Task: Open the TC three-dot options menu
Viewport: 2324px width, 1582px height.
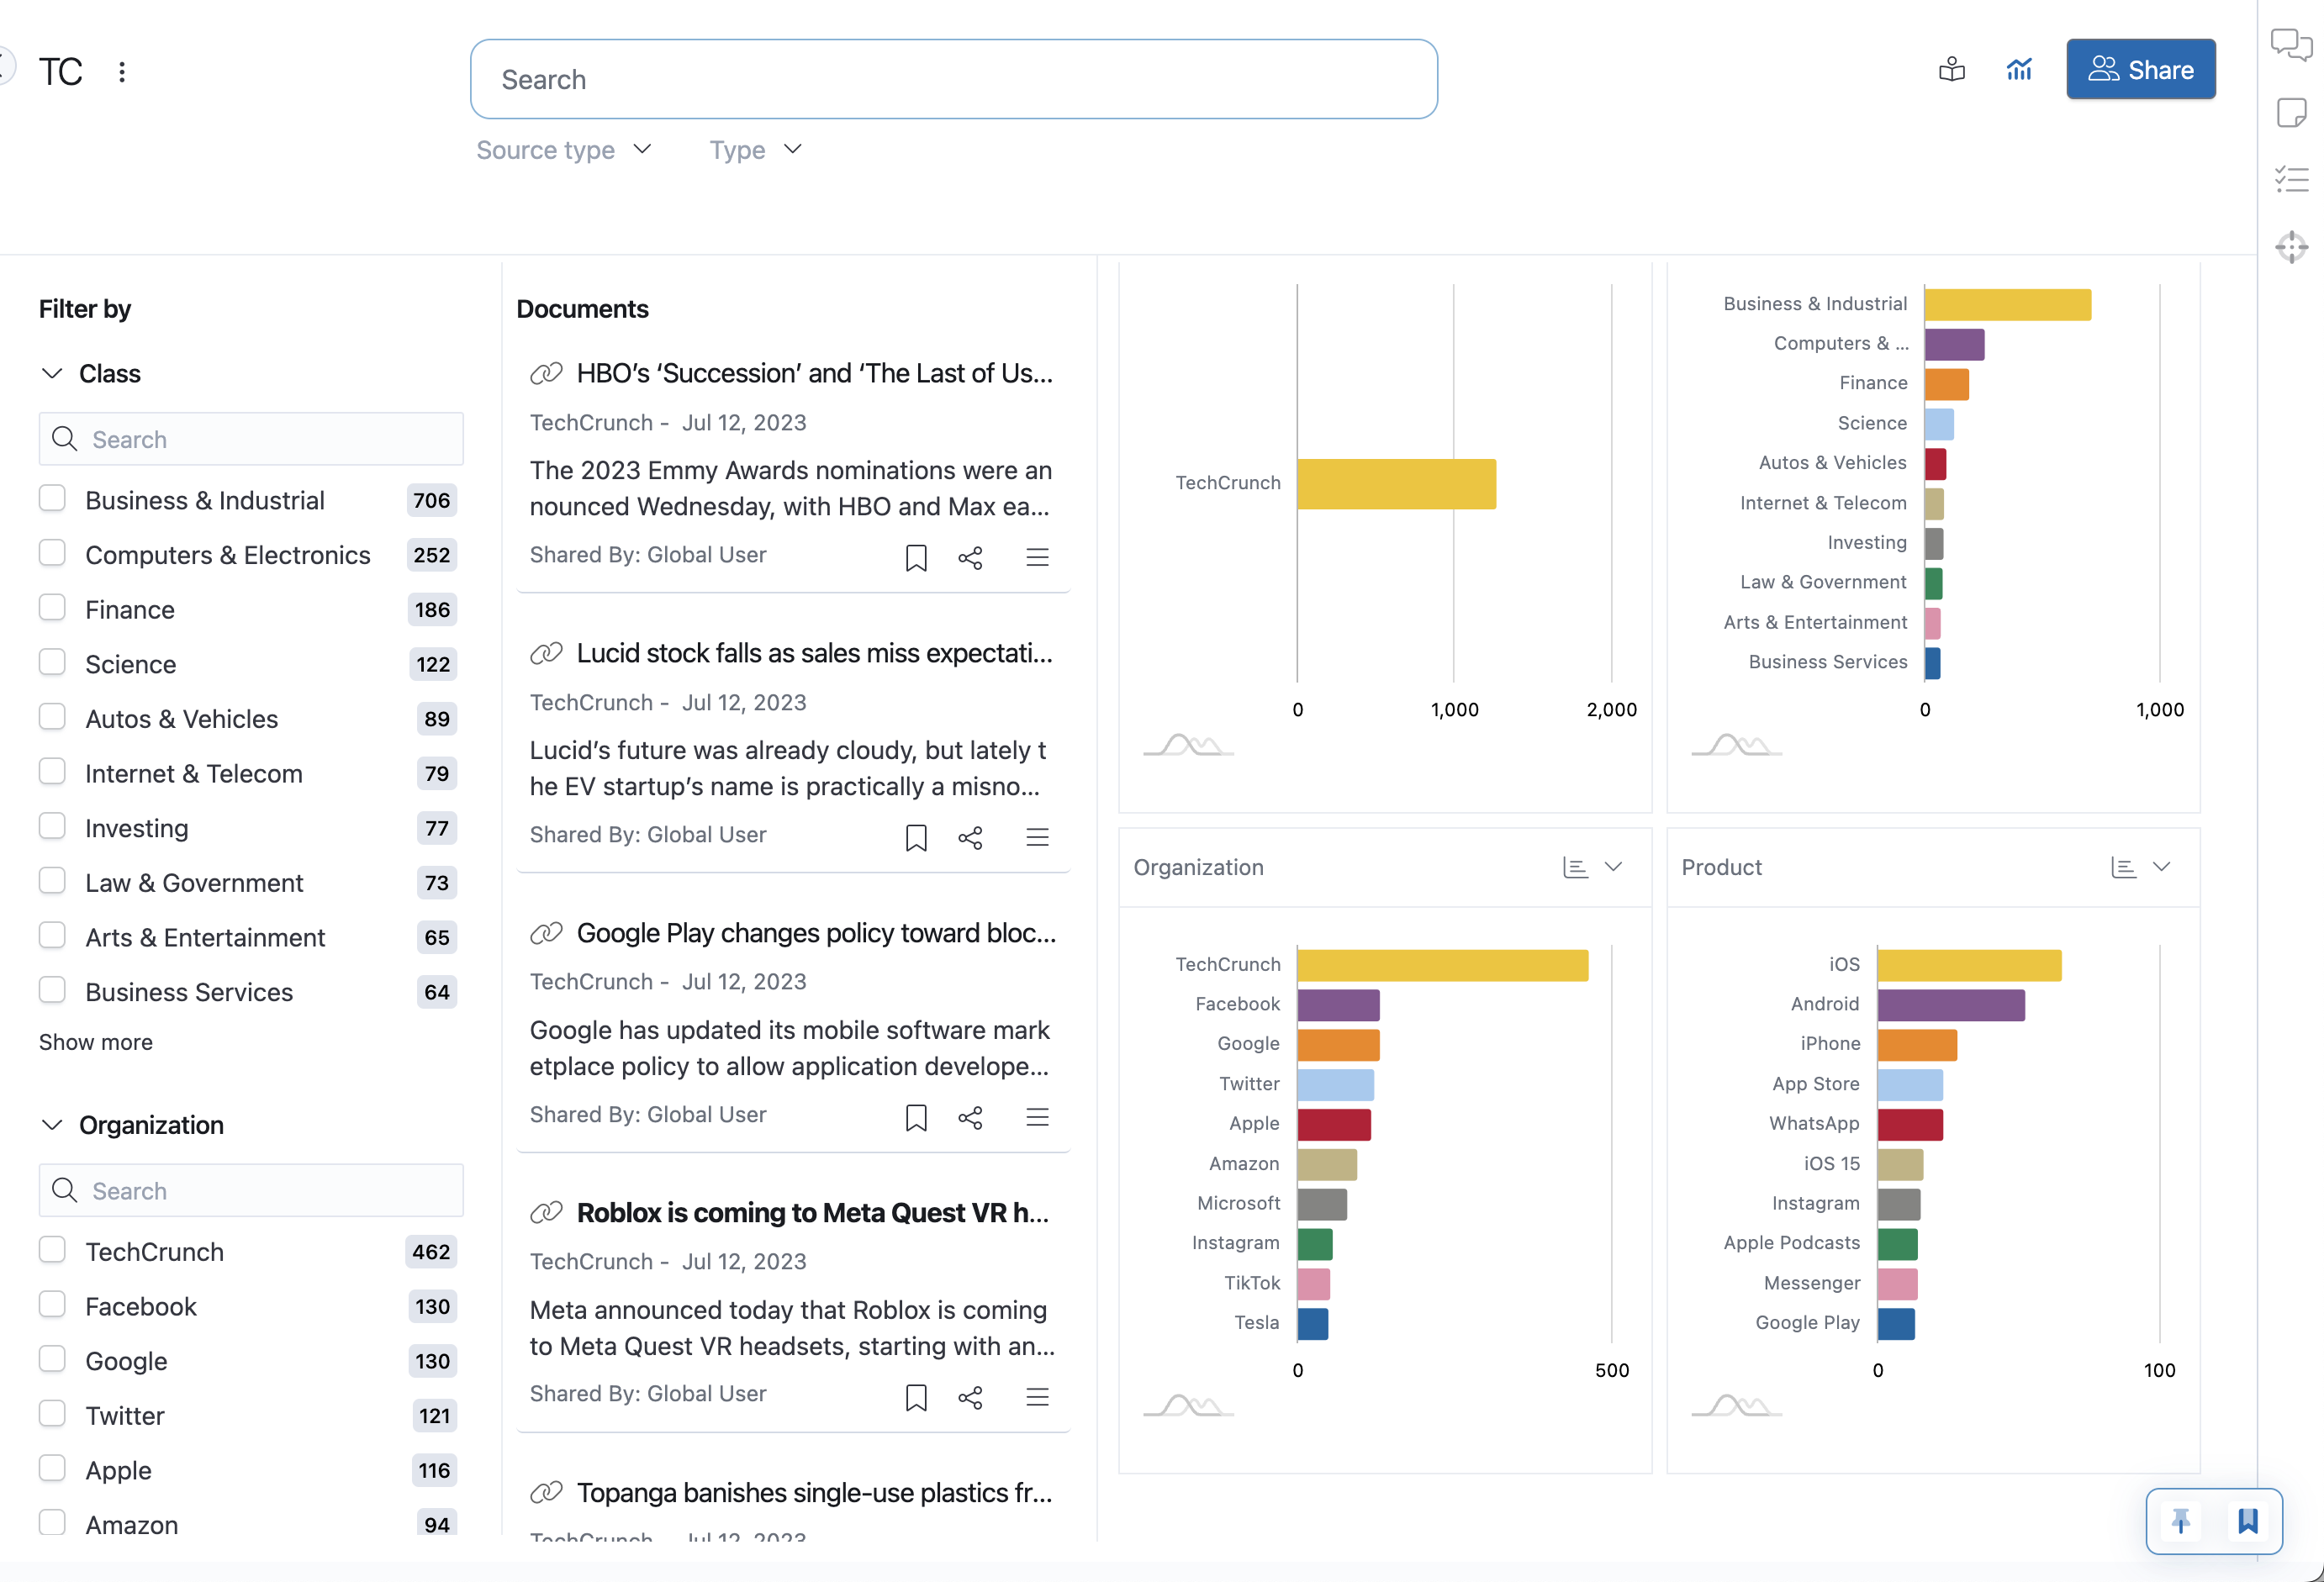Action: 122,72
